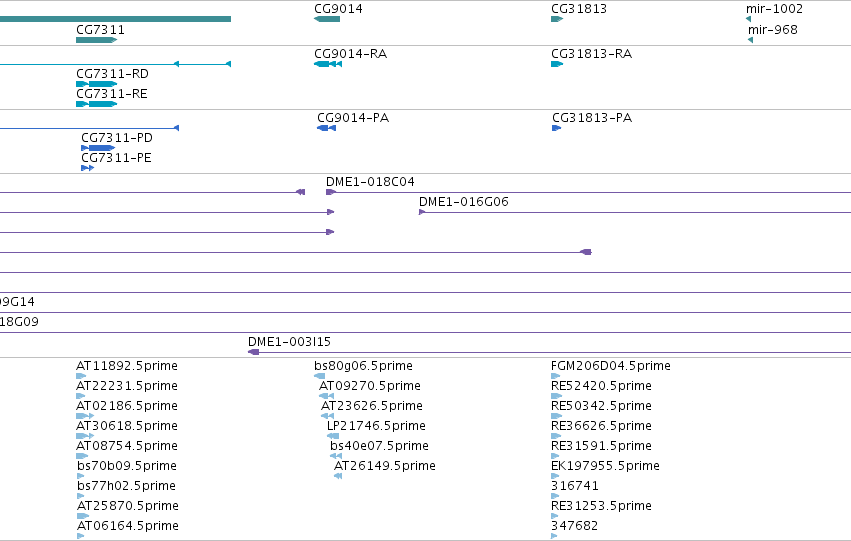Screen dimensions: 851x541
Task: Open the AT11892.5prime EST feature
Action: (81, 376)
